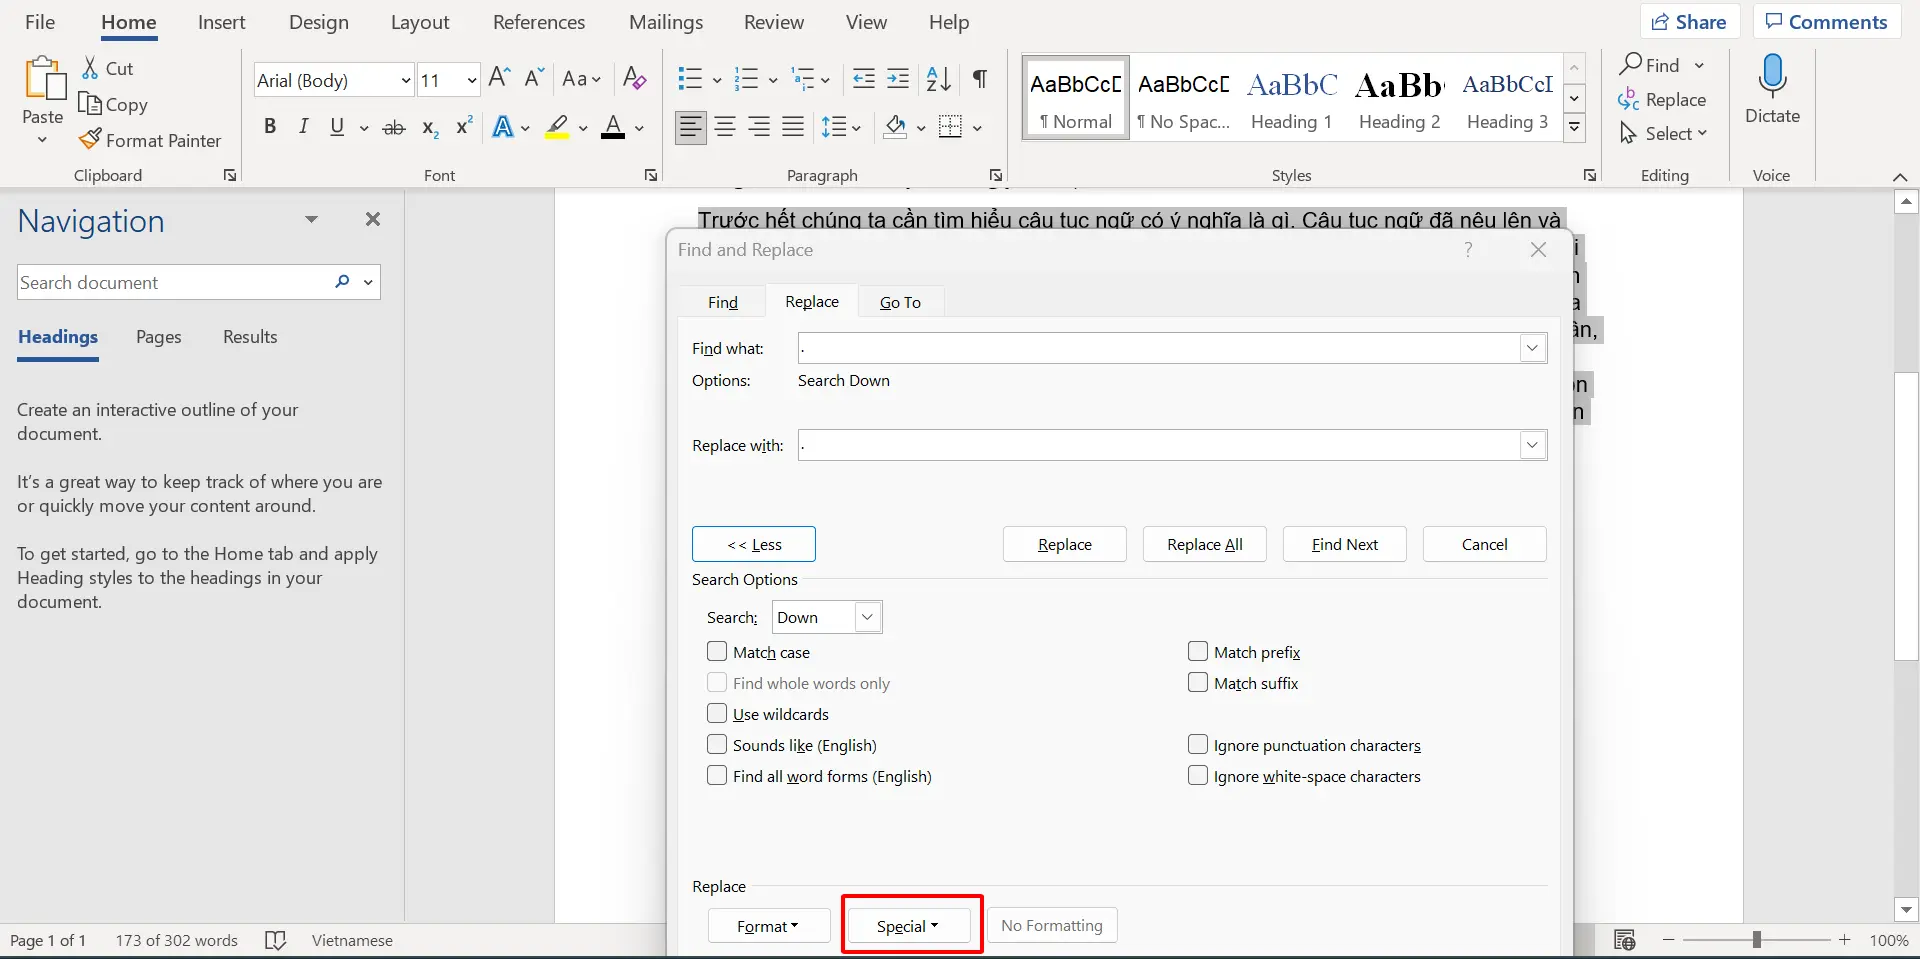Check Ignore white-space characters
1920x959 pixels.
pyautogui.click(x=1198, y=776)
